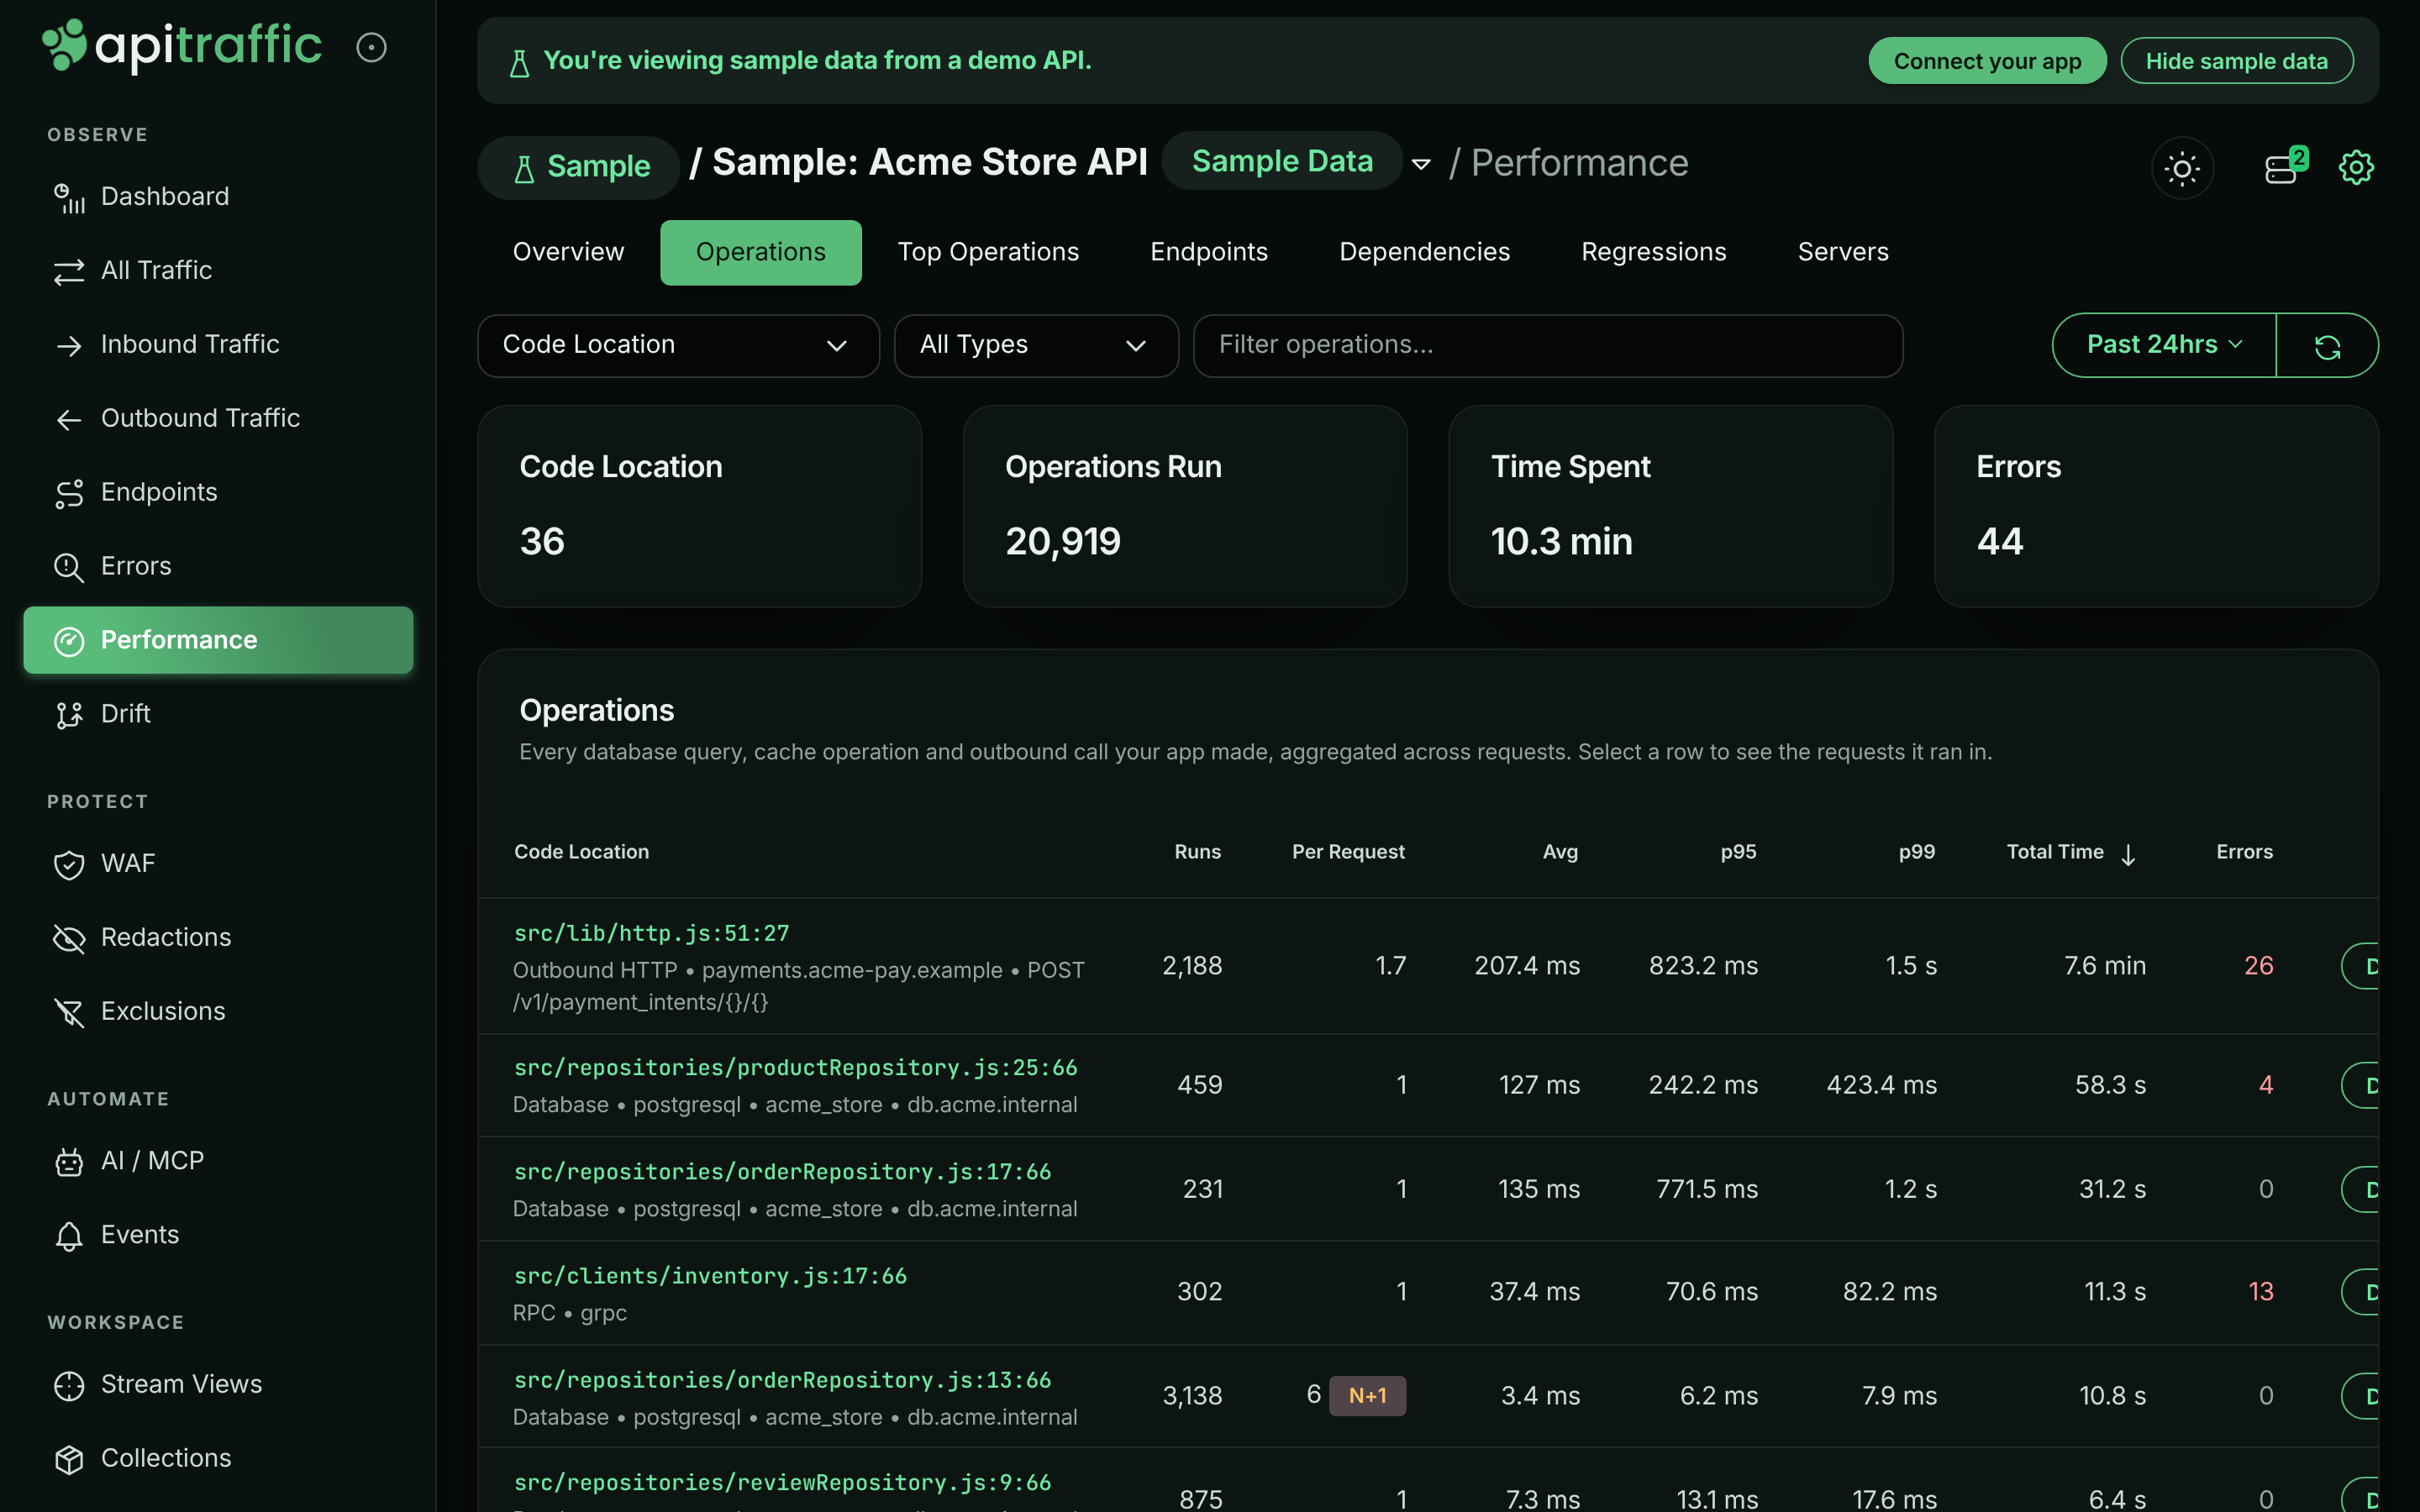Select Drift in the sidebar
2420x1512 pixels.
pyautogui.click(x=218, y=714)
